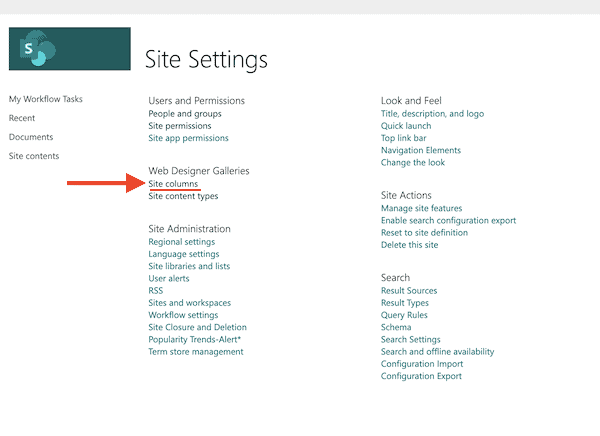
Task: Click the SharePoint site logo
Action: pos(70,49)
